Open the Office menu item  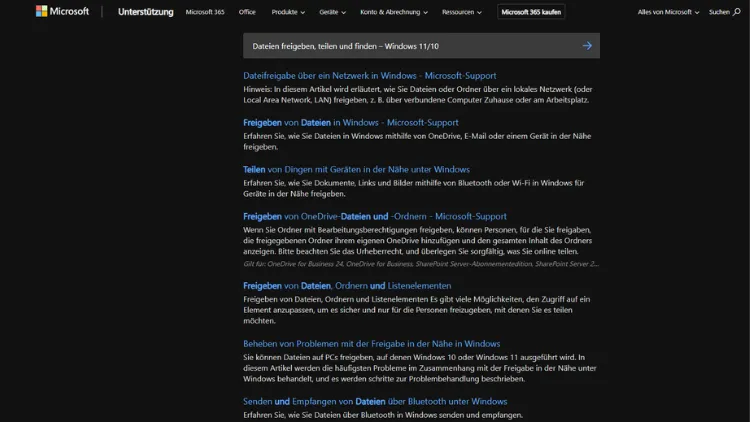pos(247,12)
